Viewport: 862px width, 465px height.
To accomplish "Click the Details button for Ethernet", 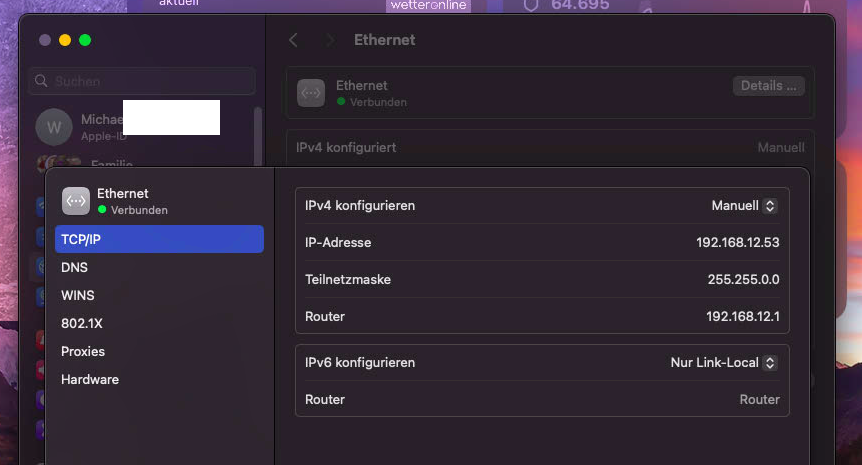I will coord(768,86).
